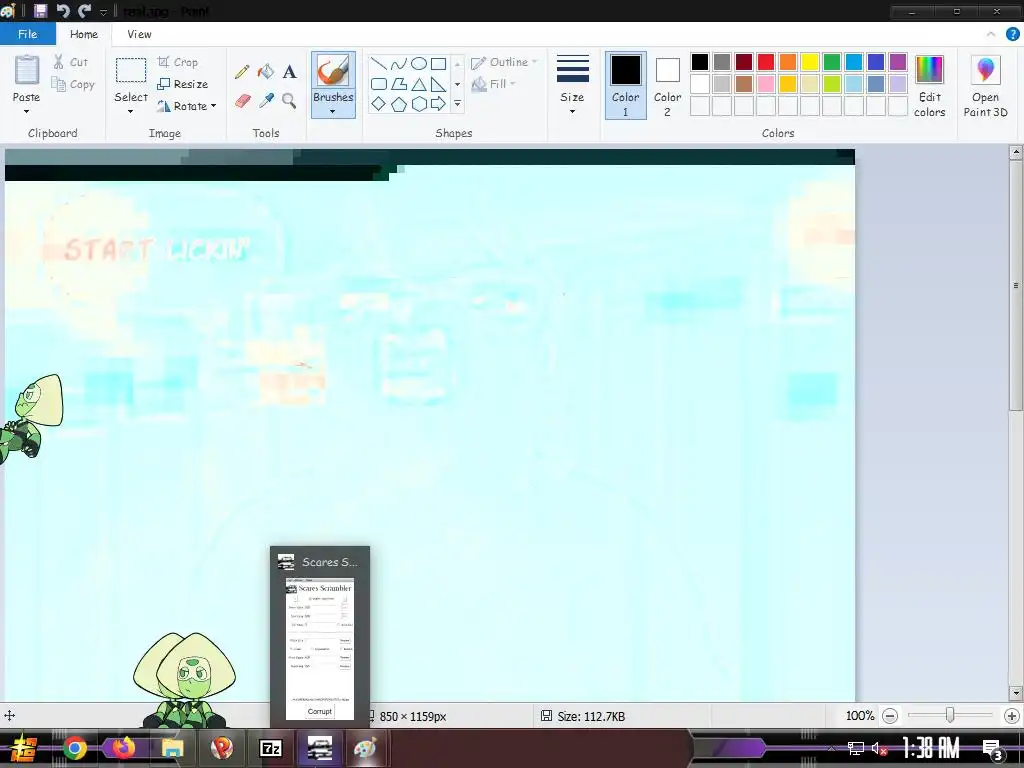
Task: Open 7-Zip from the taskbar
Action: coord(270,748)
